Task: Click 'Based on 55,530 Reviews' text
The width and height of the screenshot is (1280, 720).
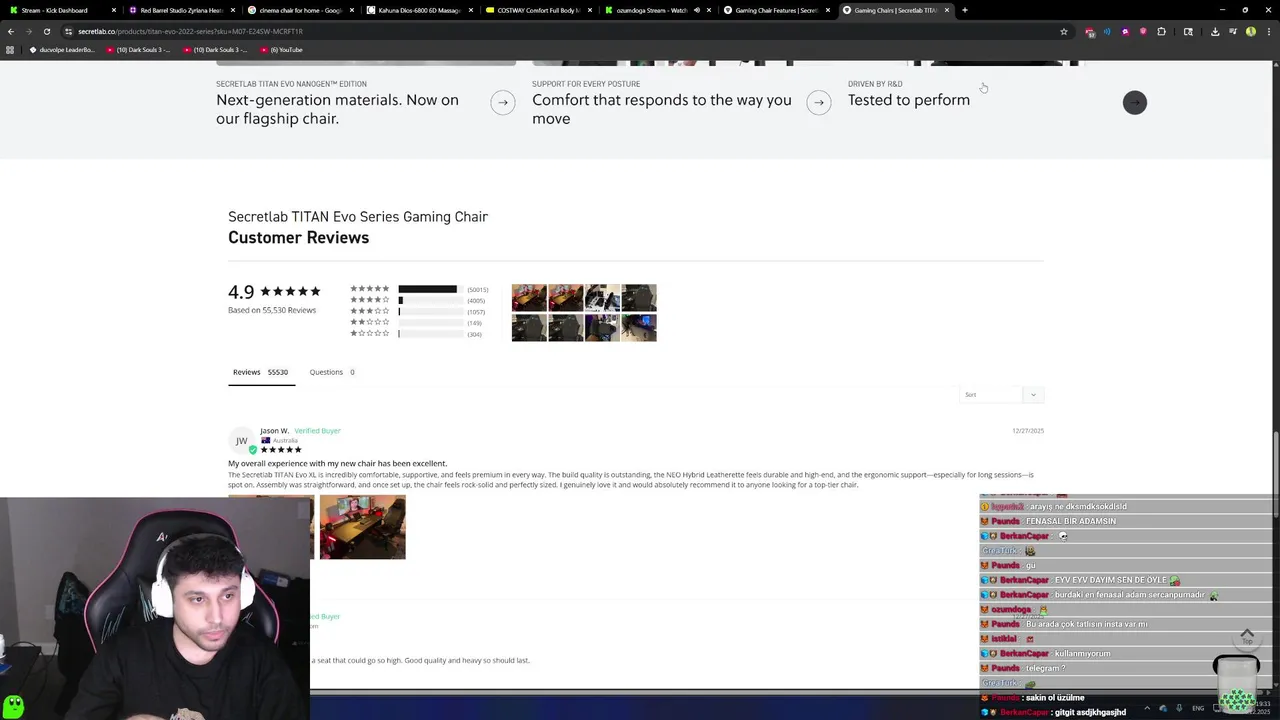Action: [272, 310]
